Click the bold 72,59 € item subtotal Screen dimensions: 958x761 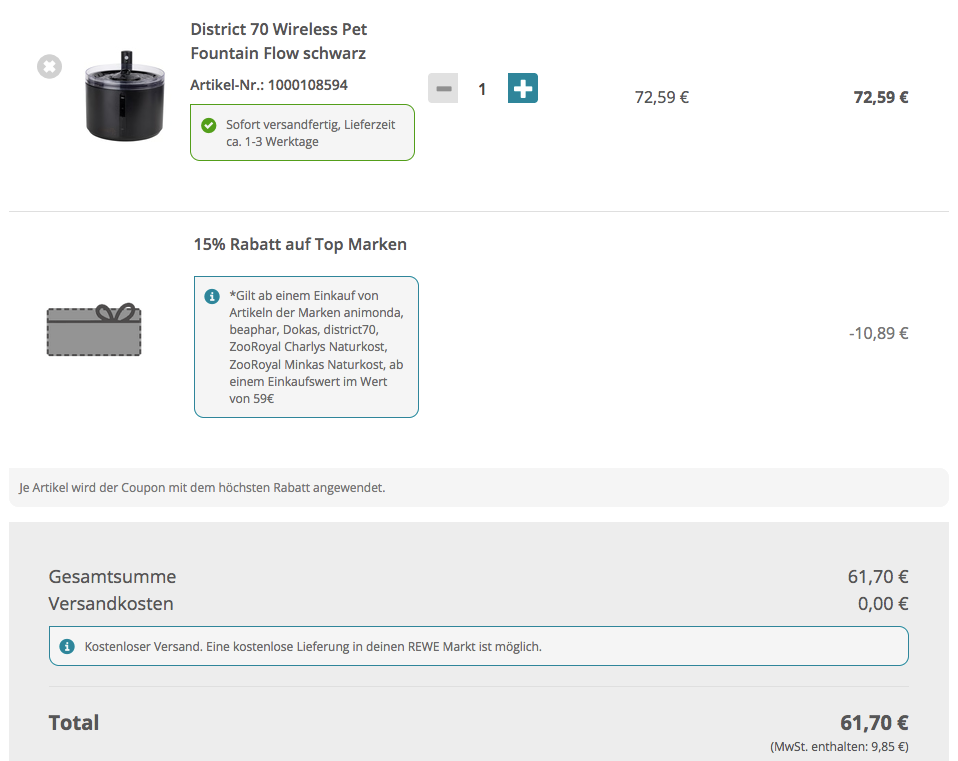(880, 97)
